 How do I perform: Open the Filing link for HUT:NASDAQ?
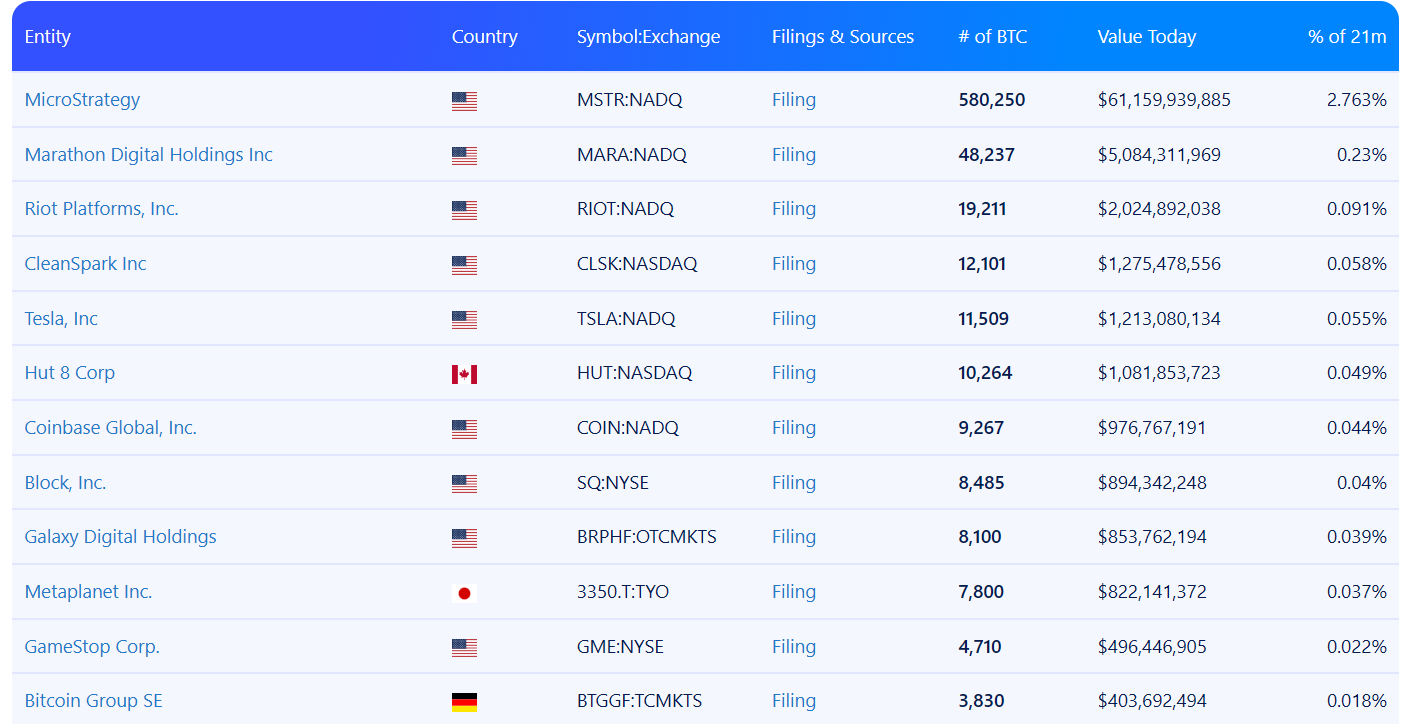point(794,373)
